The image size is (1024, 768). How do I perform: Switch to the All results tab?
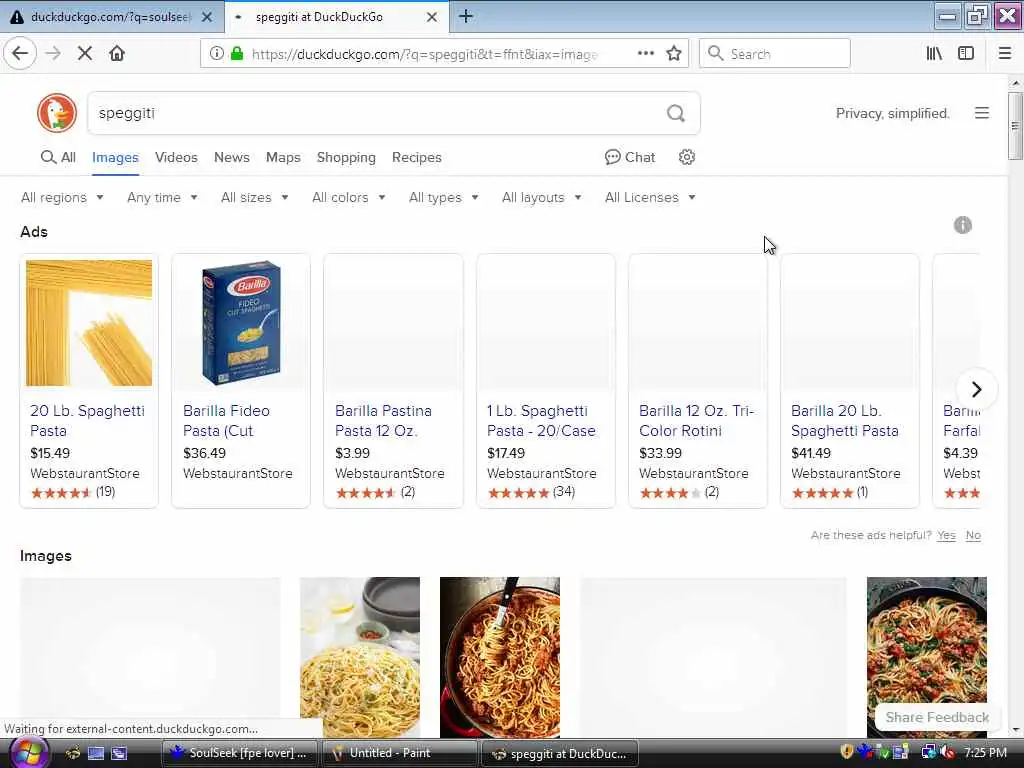[58, 157]
